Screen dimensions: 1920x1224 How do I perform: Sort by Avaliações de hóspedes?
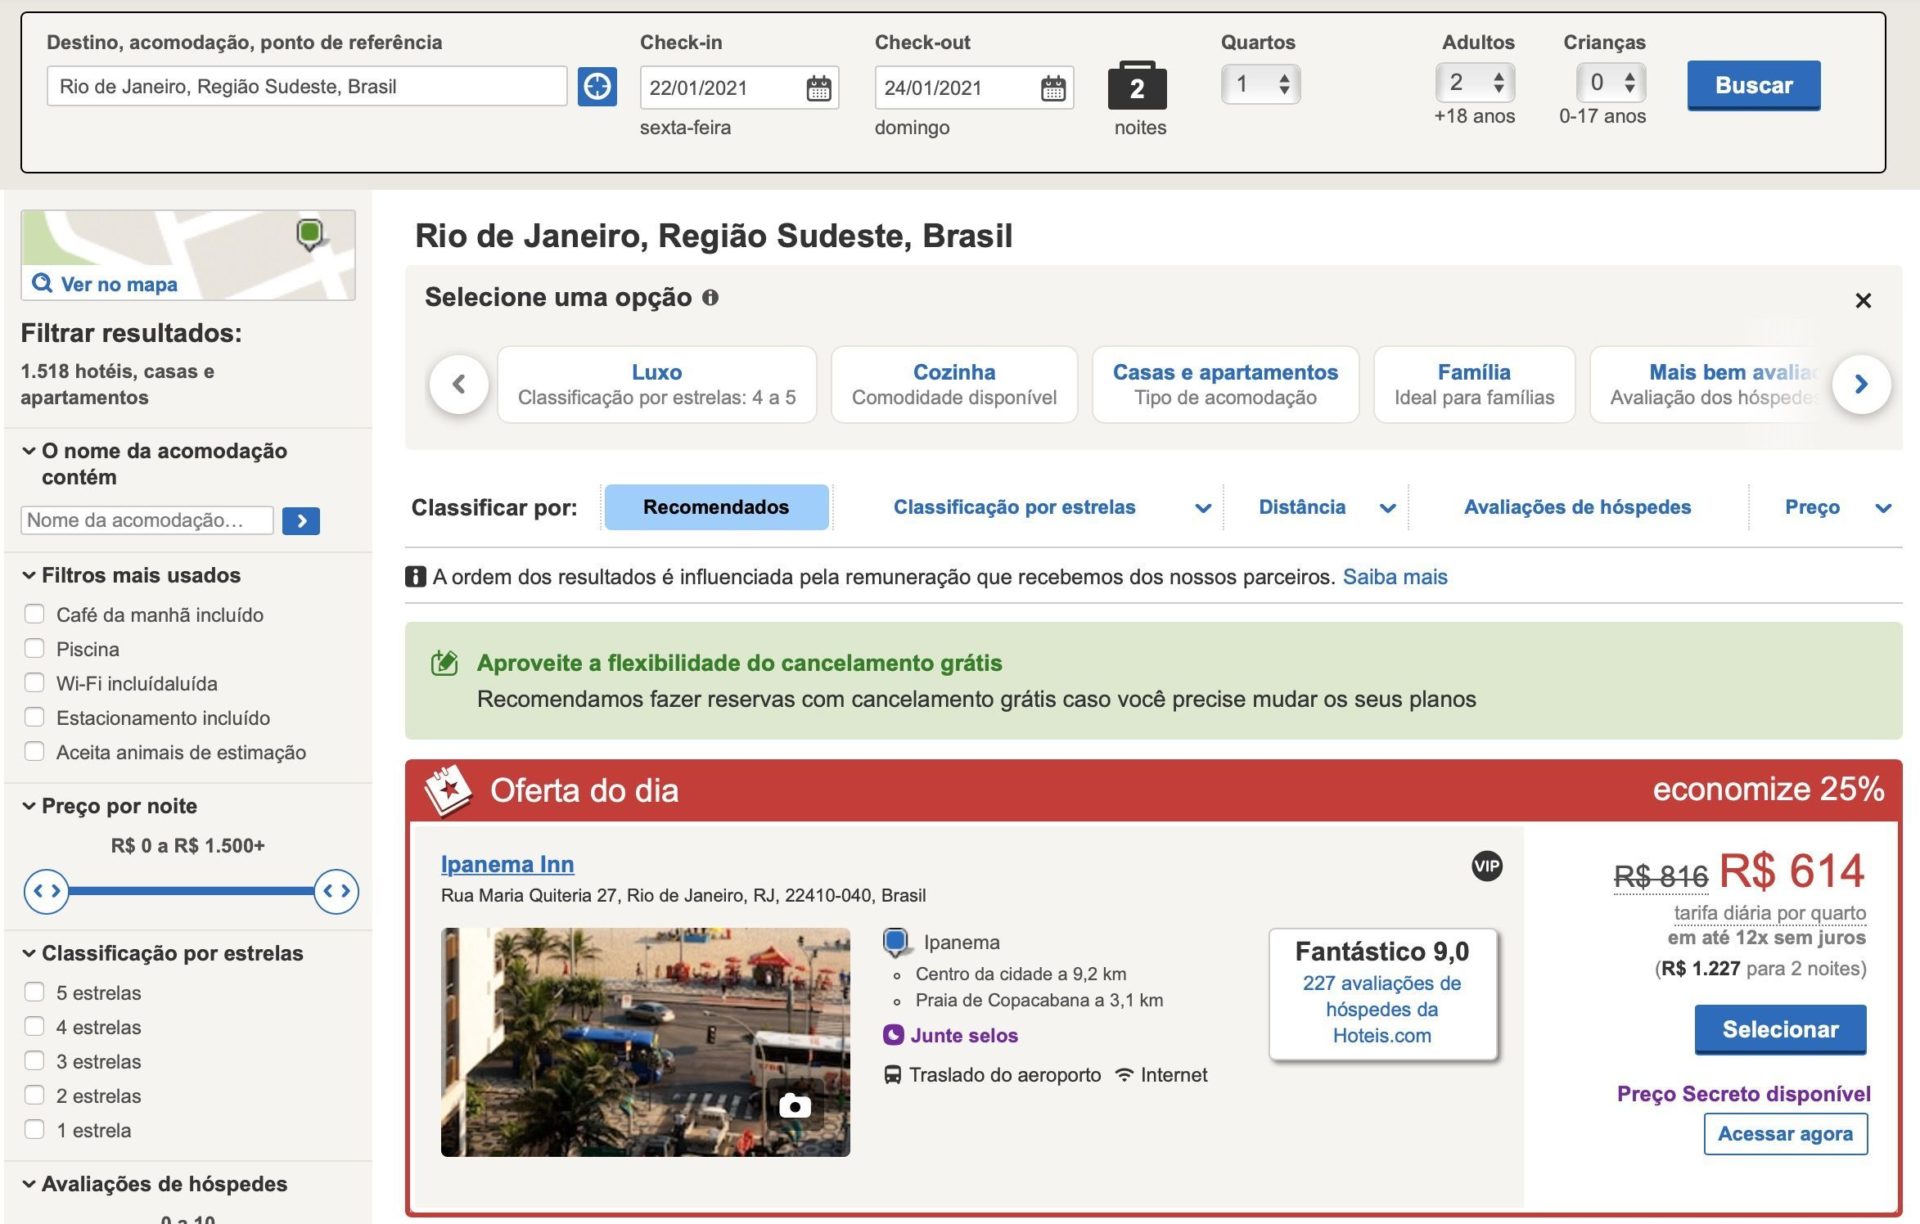click(x=1577, y=507)
